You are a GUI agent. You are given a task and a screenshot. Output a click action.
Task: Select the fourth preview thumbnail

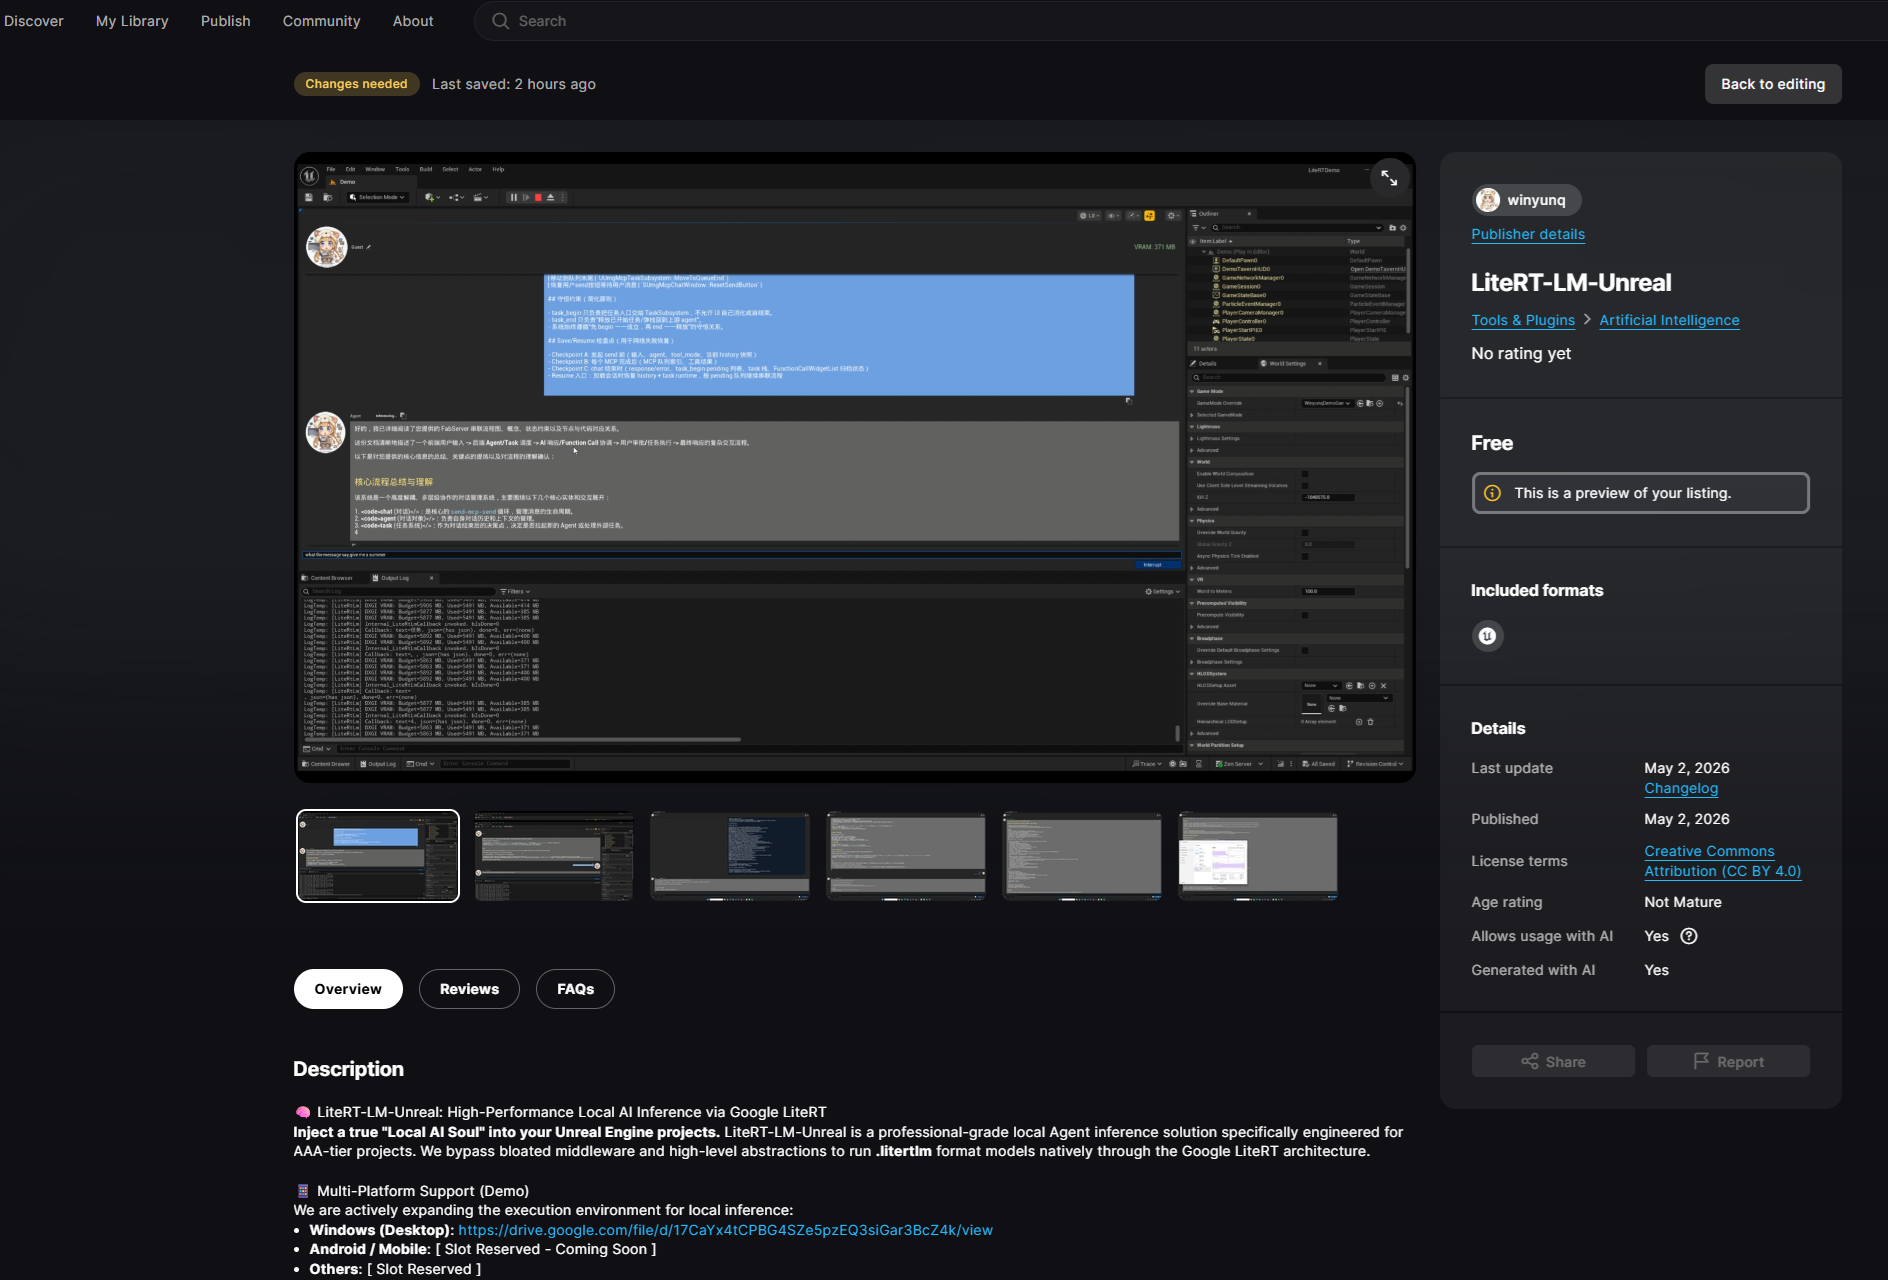pos(906,856)
